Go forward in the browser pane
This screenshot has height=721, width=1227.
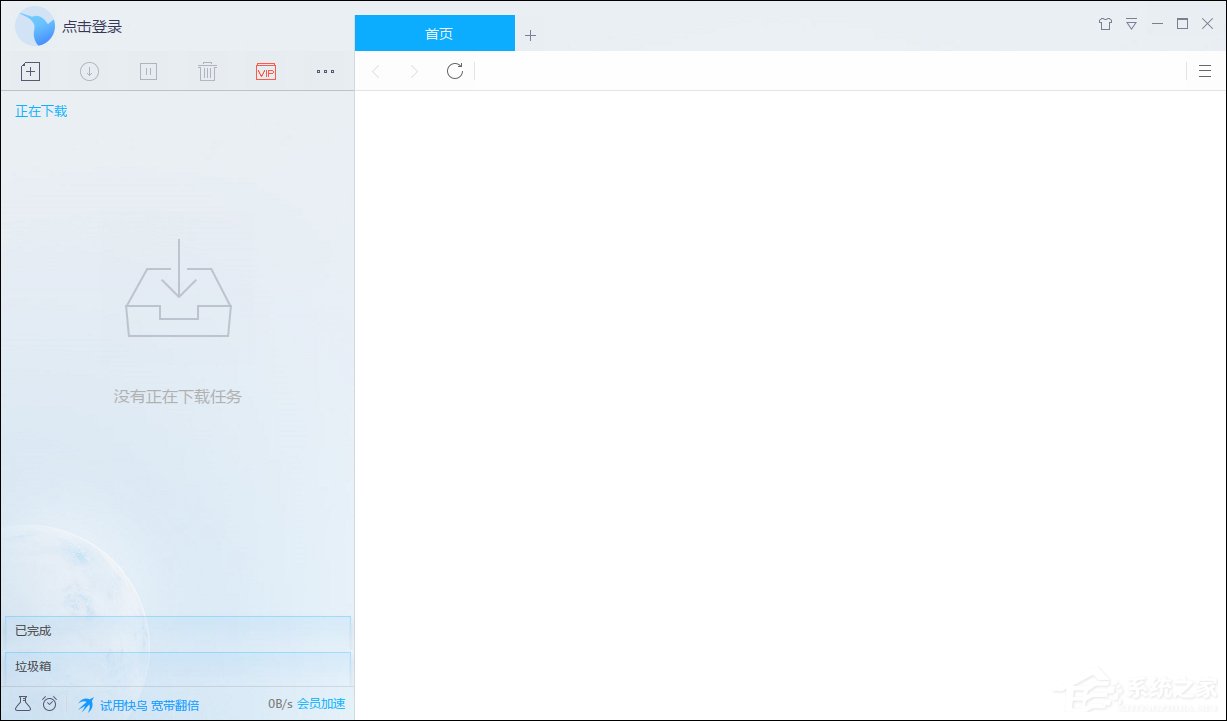[x=414, y=71]
